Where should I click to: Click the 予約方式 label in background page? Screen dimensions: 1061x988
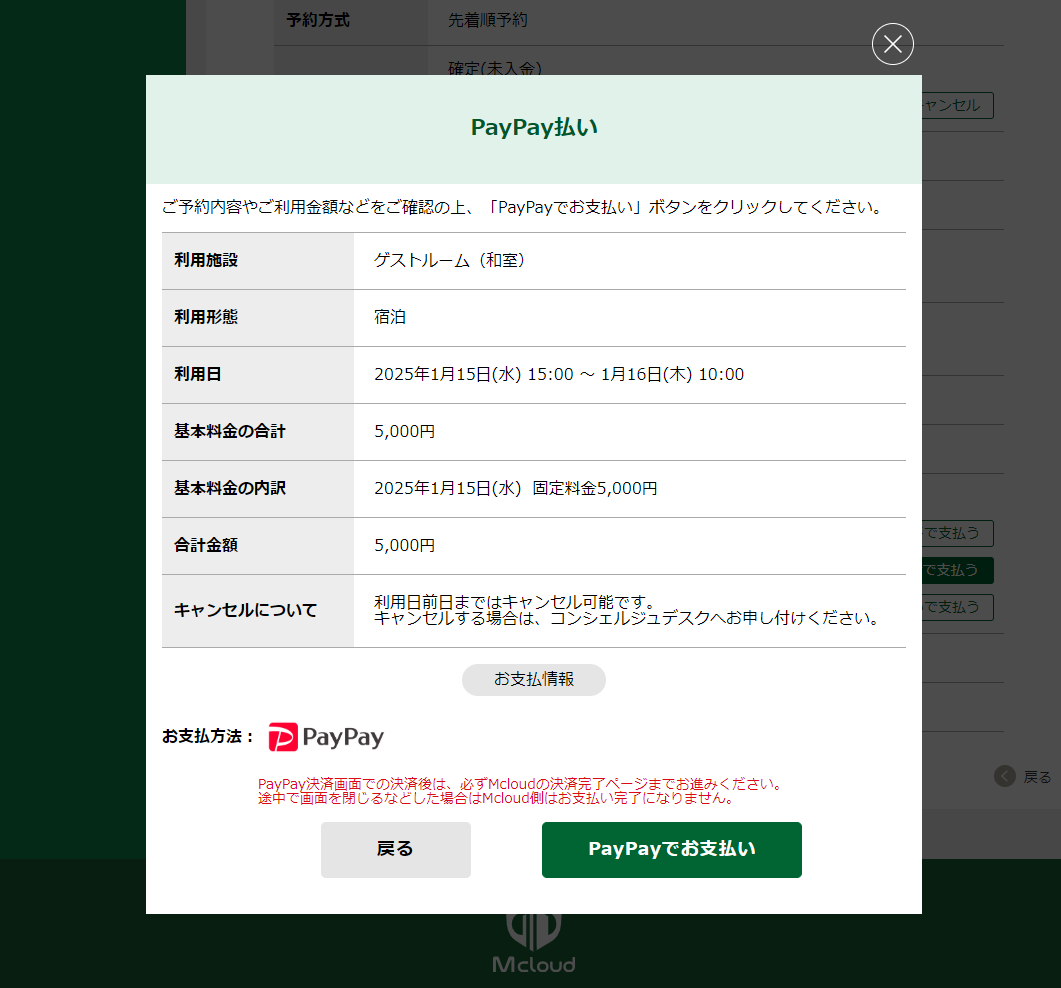(318, 20)
